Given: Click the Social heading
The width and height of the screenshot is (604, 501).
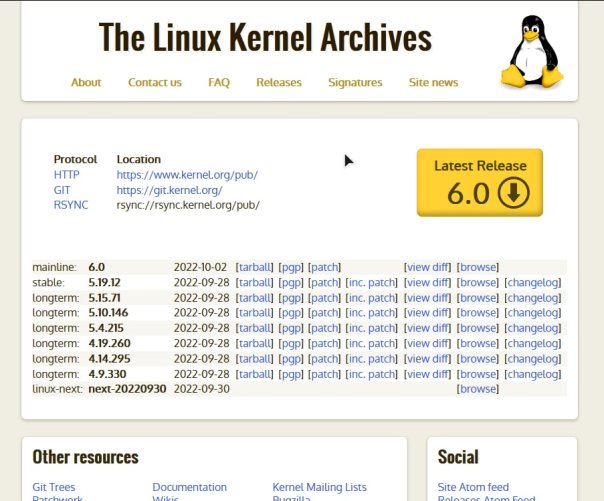Looking at the screenshot, I should tap(458, 457).
